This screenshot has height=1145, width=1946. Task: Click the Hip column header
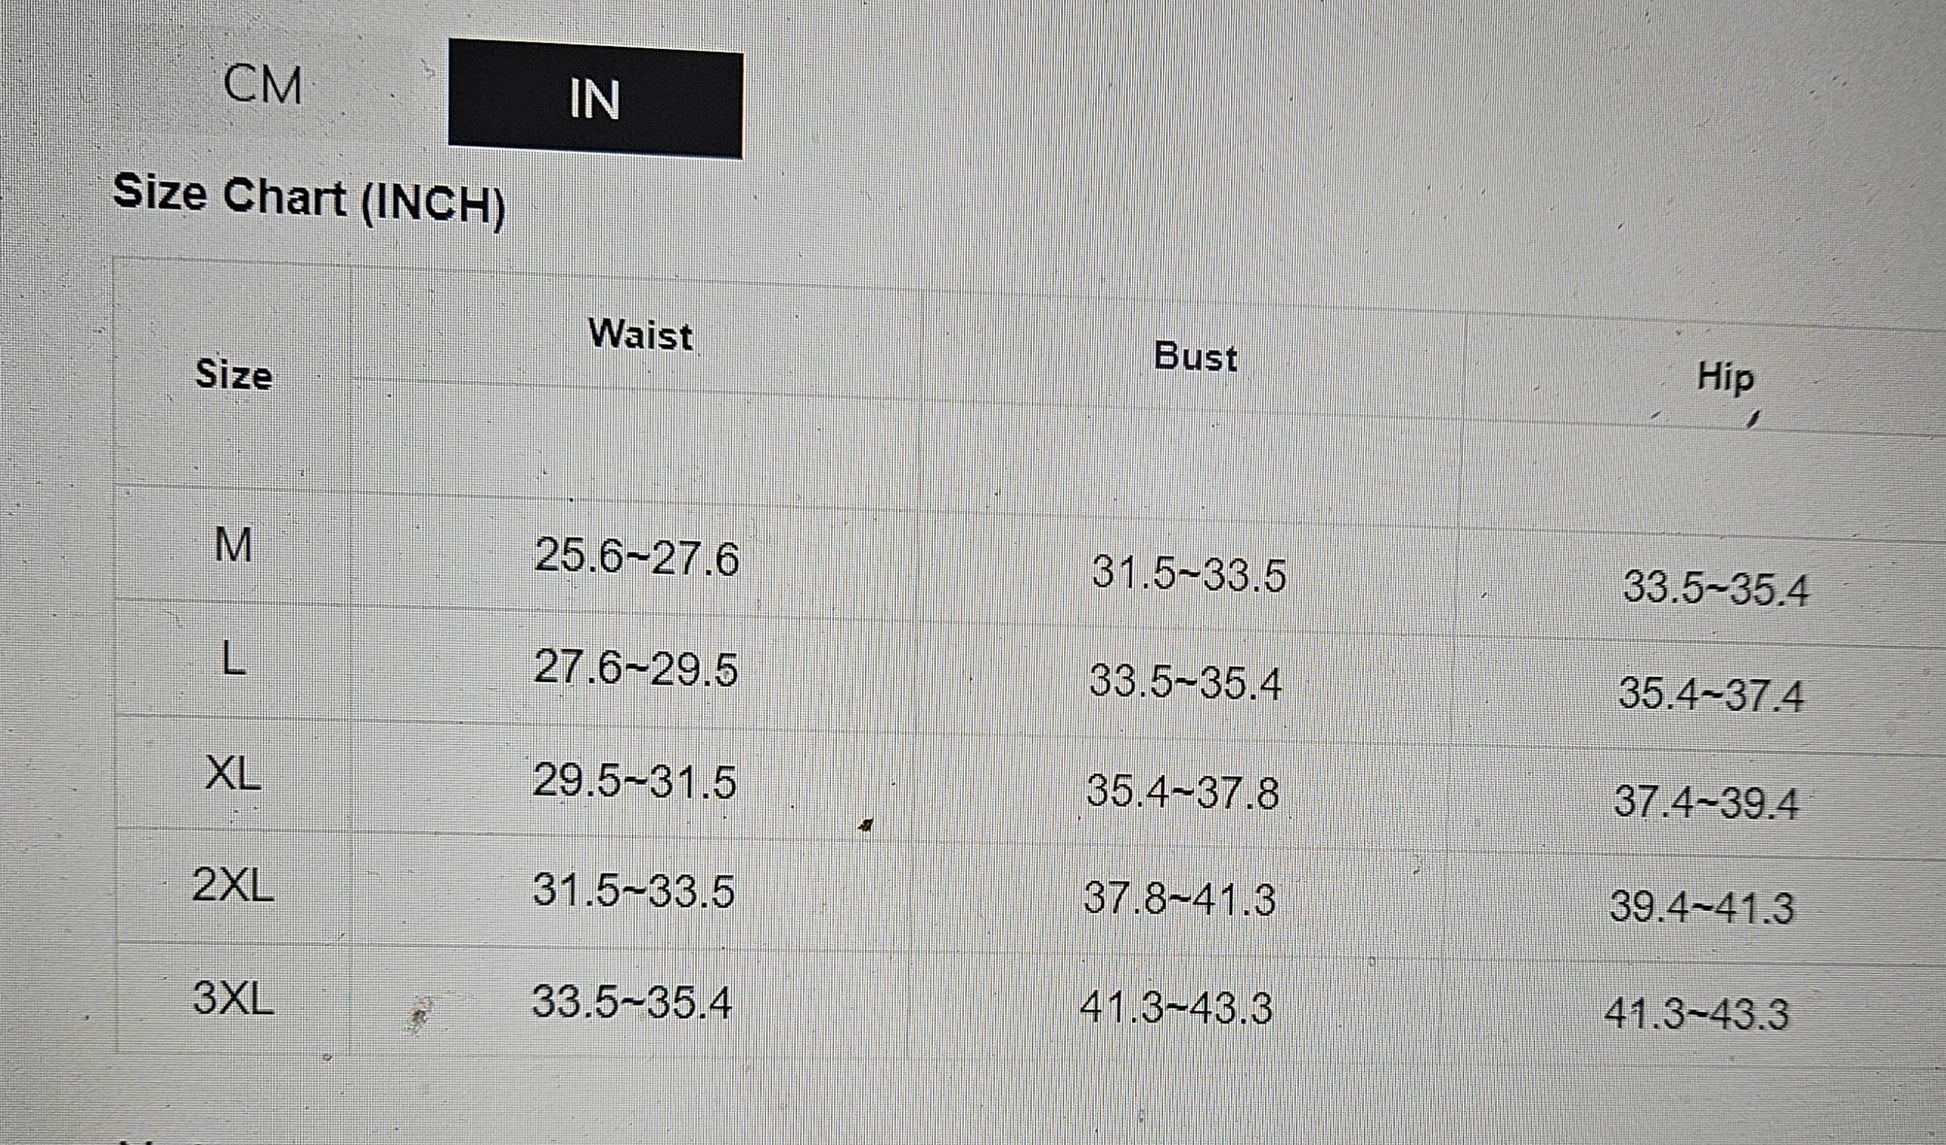pyautogui.click(x=1725, y=377)
